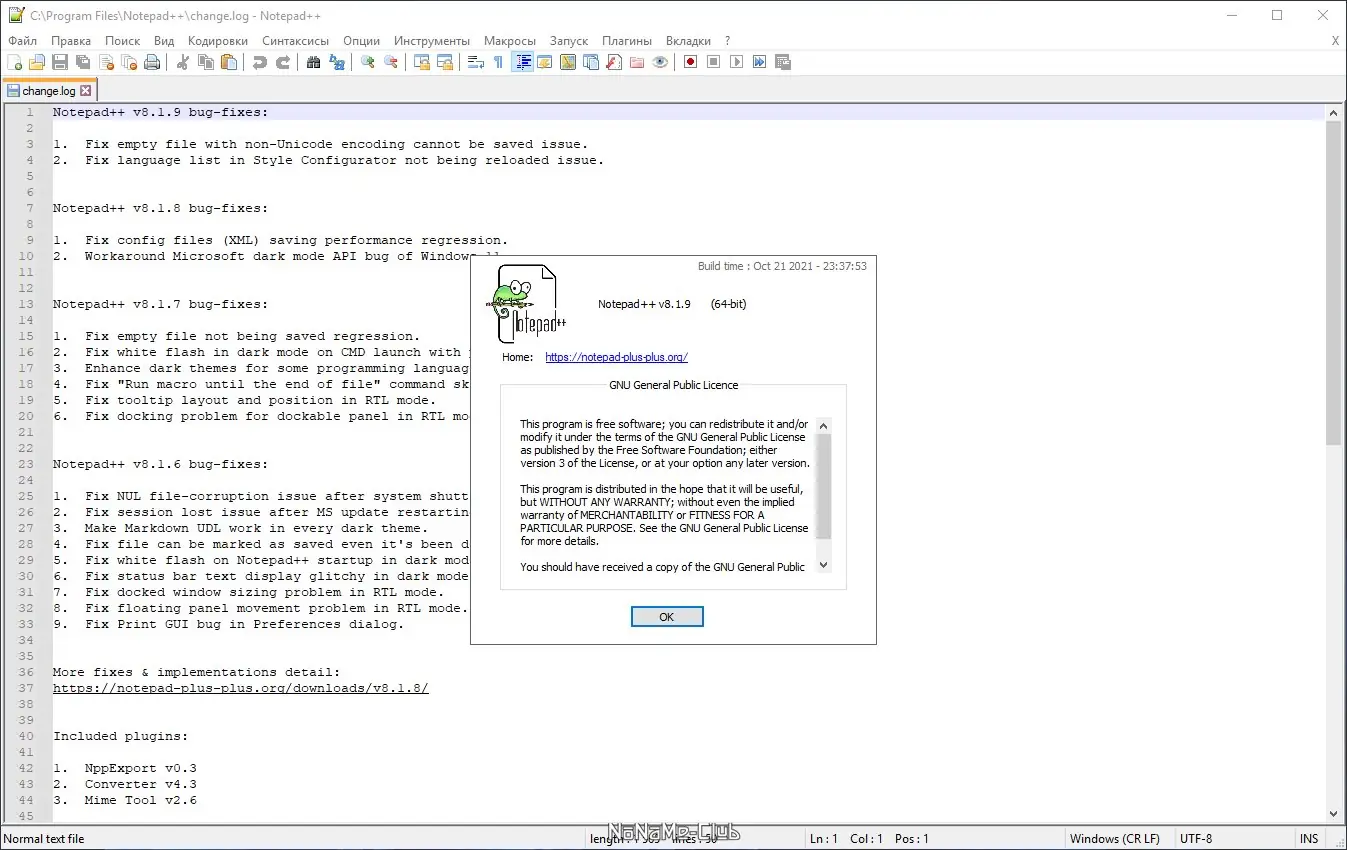1347x850 pixels.
Task: Open the Поиск menu
Action: pyautogui.click(x=122, y=41)
